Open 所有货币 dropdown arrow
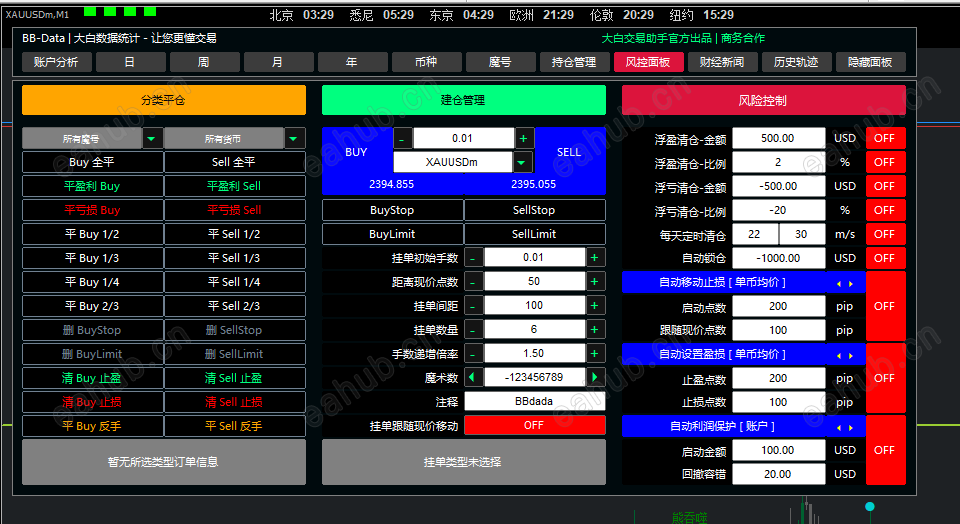 click(294, 138)
